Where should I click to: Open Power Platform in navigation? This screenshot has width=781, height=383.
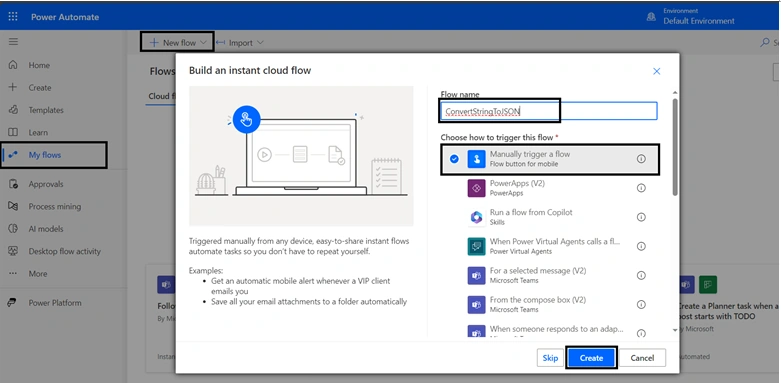(x=55, y=302)
